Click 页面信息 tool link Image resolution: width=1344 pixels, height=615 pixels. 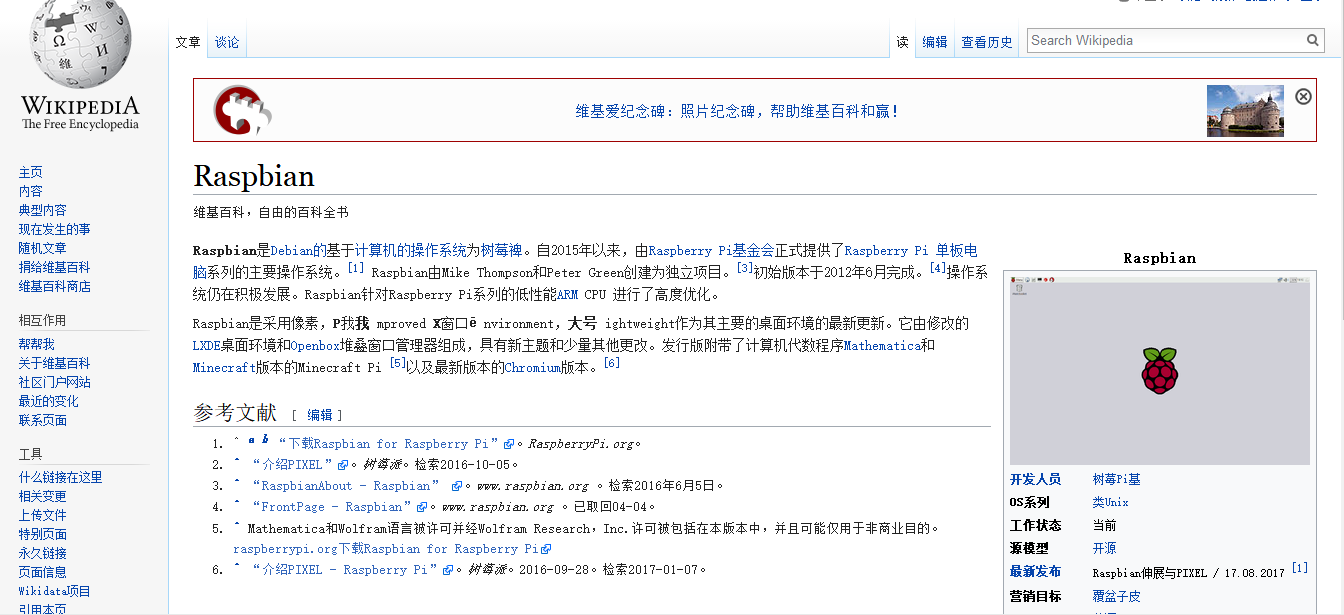click(x=43, y=572)
